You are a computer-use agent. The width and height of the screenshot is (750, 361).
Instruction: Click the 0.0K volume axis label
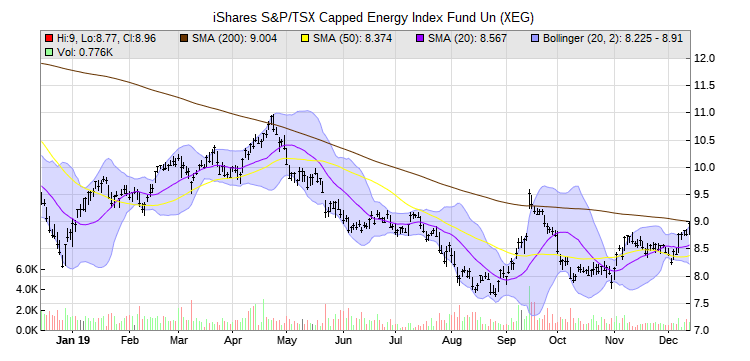tap(27, 330)
